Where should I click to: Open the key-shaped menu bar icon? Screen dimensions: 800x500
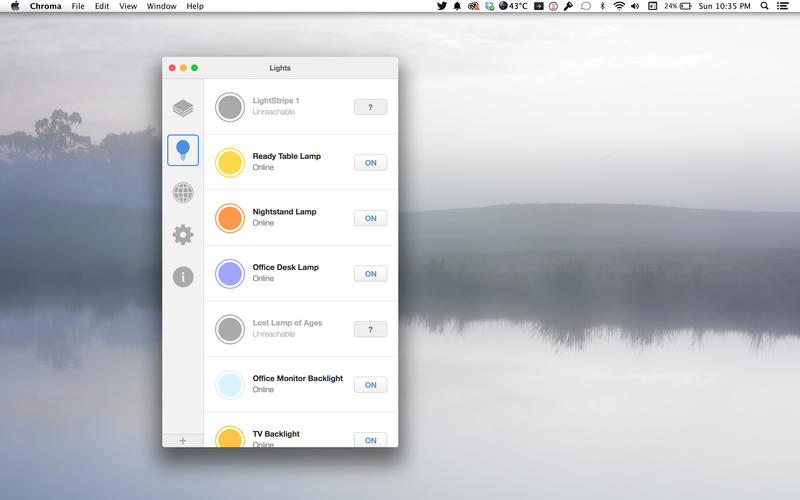568,6
